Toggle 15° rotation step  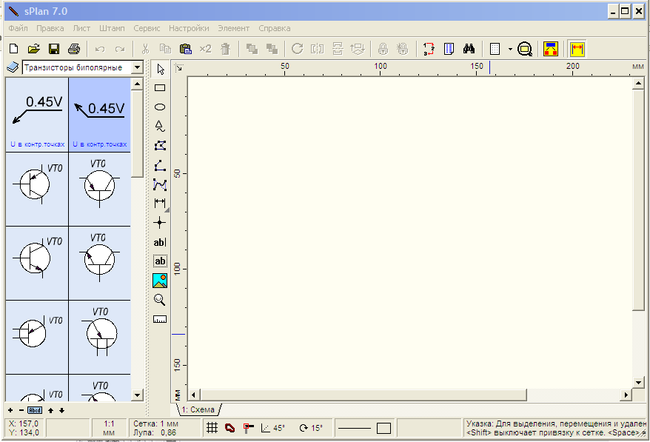pyautogui.click(x=310, y=428)
